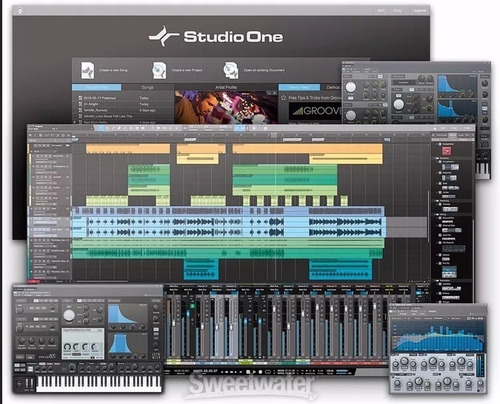Click a key on the bottom-left synth keyboard
The width and height of the screenshot is (500, 404).
99,383
